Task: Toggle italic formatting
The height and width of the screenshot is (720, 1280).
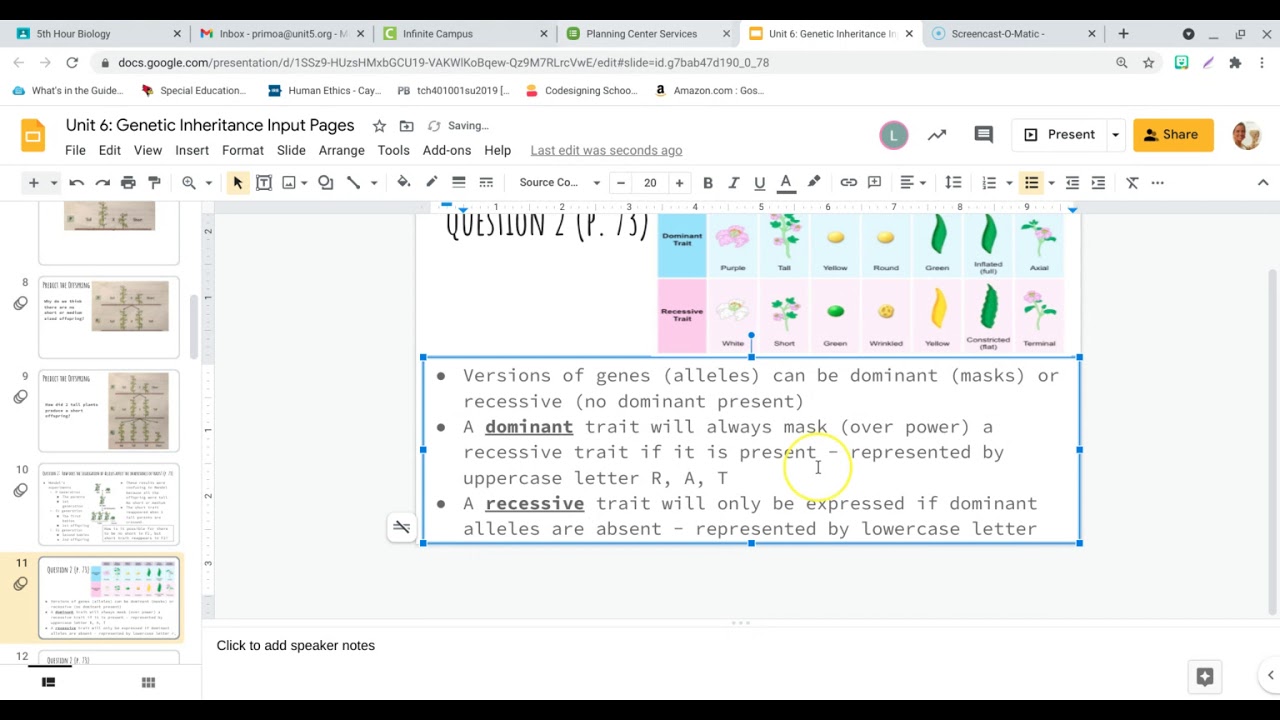Action: (x=733, y=183)
